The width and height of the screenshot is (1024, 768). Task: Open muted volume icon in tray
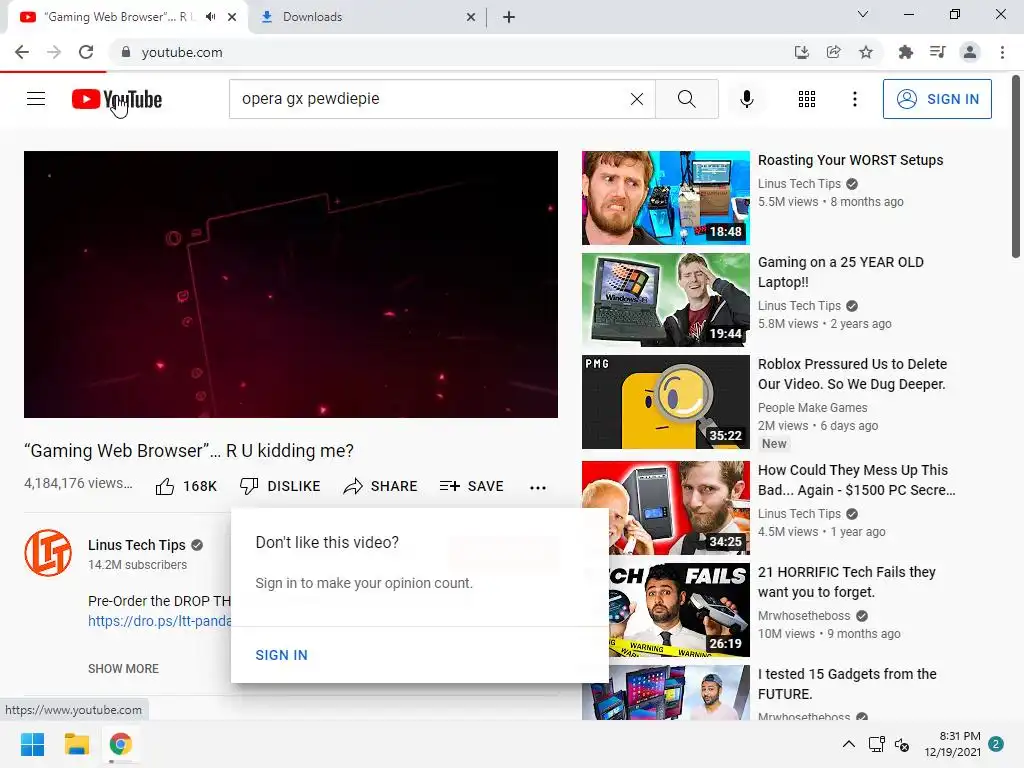tap(902, 744)
